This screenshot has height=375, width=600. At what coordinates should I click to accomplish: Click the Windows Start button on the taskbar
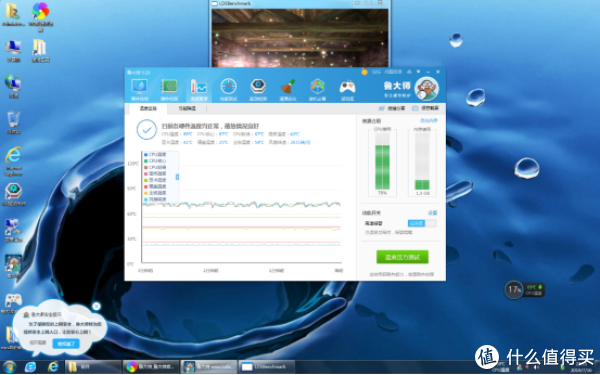pyautogui.click(x=8, y=367)
